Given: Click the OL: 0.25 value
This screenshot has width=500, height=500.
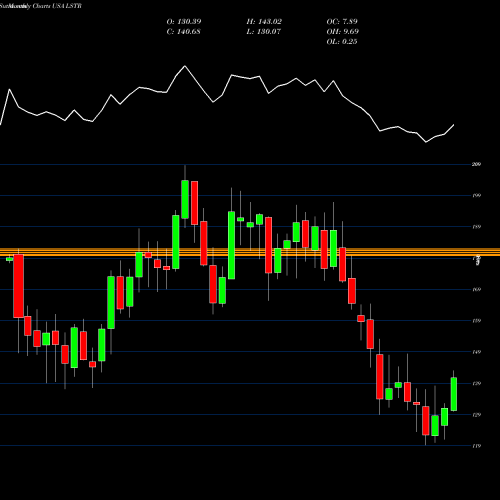Looking at the screenshot, I should coord(342,42).
